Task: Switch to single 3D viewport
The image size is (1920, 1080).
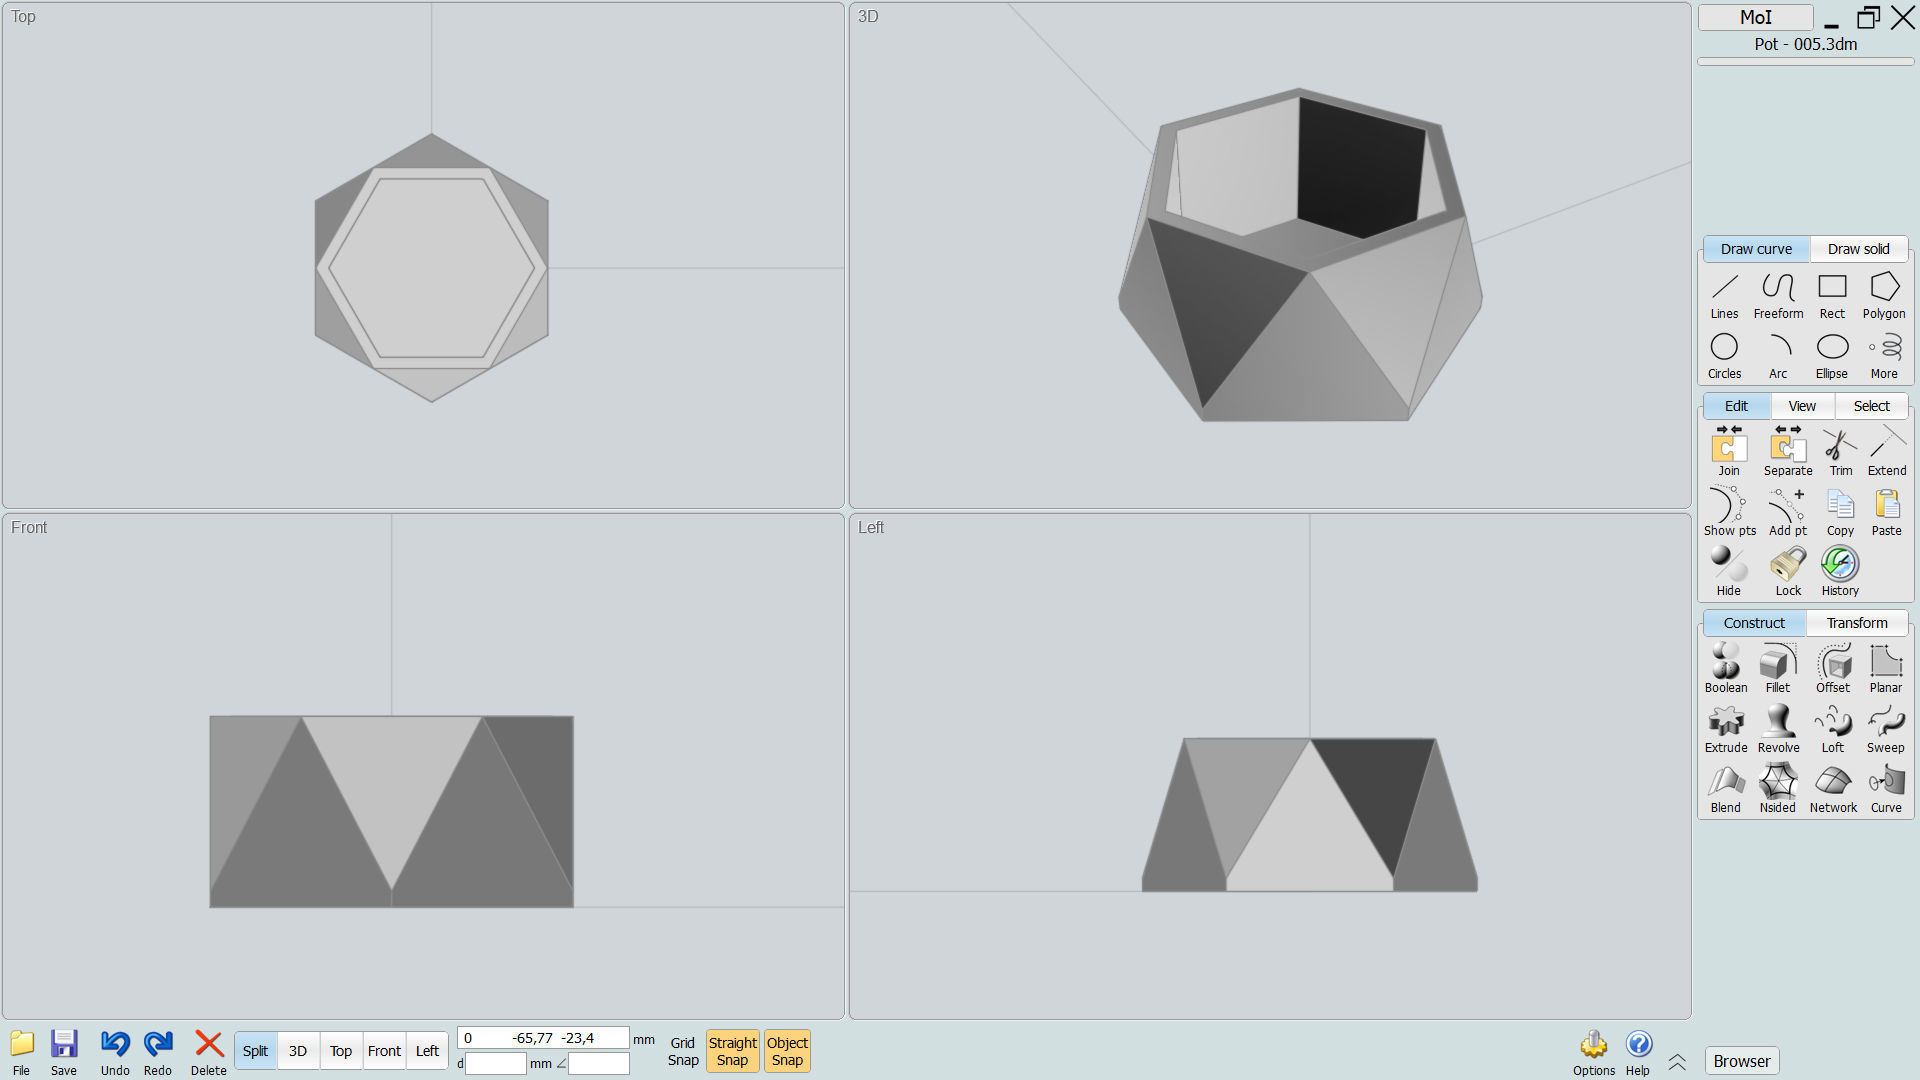Action: (x=298, y=1051)
